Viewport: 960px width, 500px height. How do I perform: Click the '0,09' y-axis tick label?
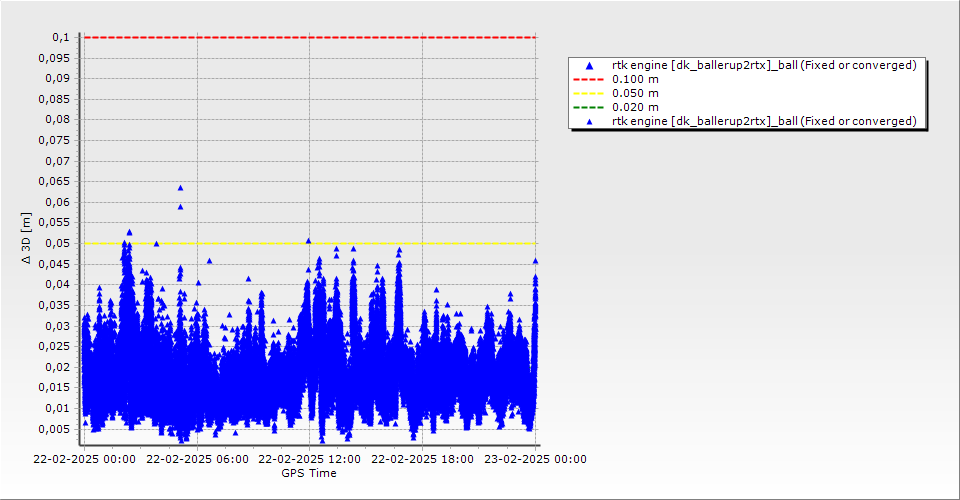click(x=58, y=78)
